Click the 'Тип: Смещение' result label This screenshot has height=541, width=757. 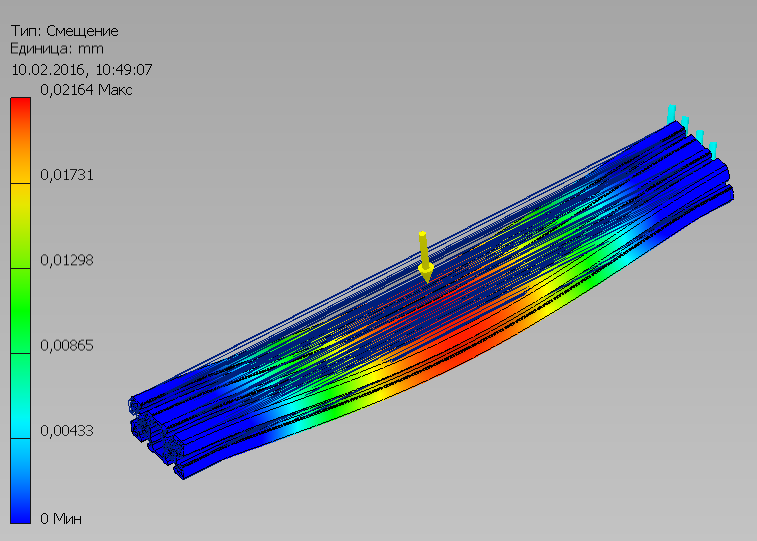[x=64, y=31]
